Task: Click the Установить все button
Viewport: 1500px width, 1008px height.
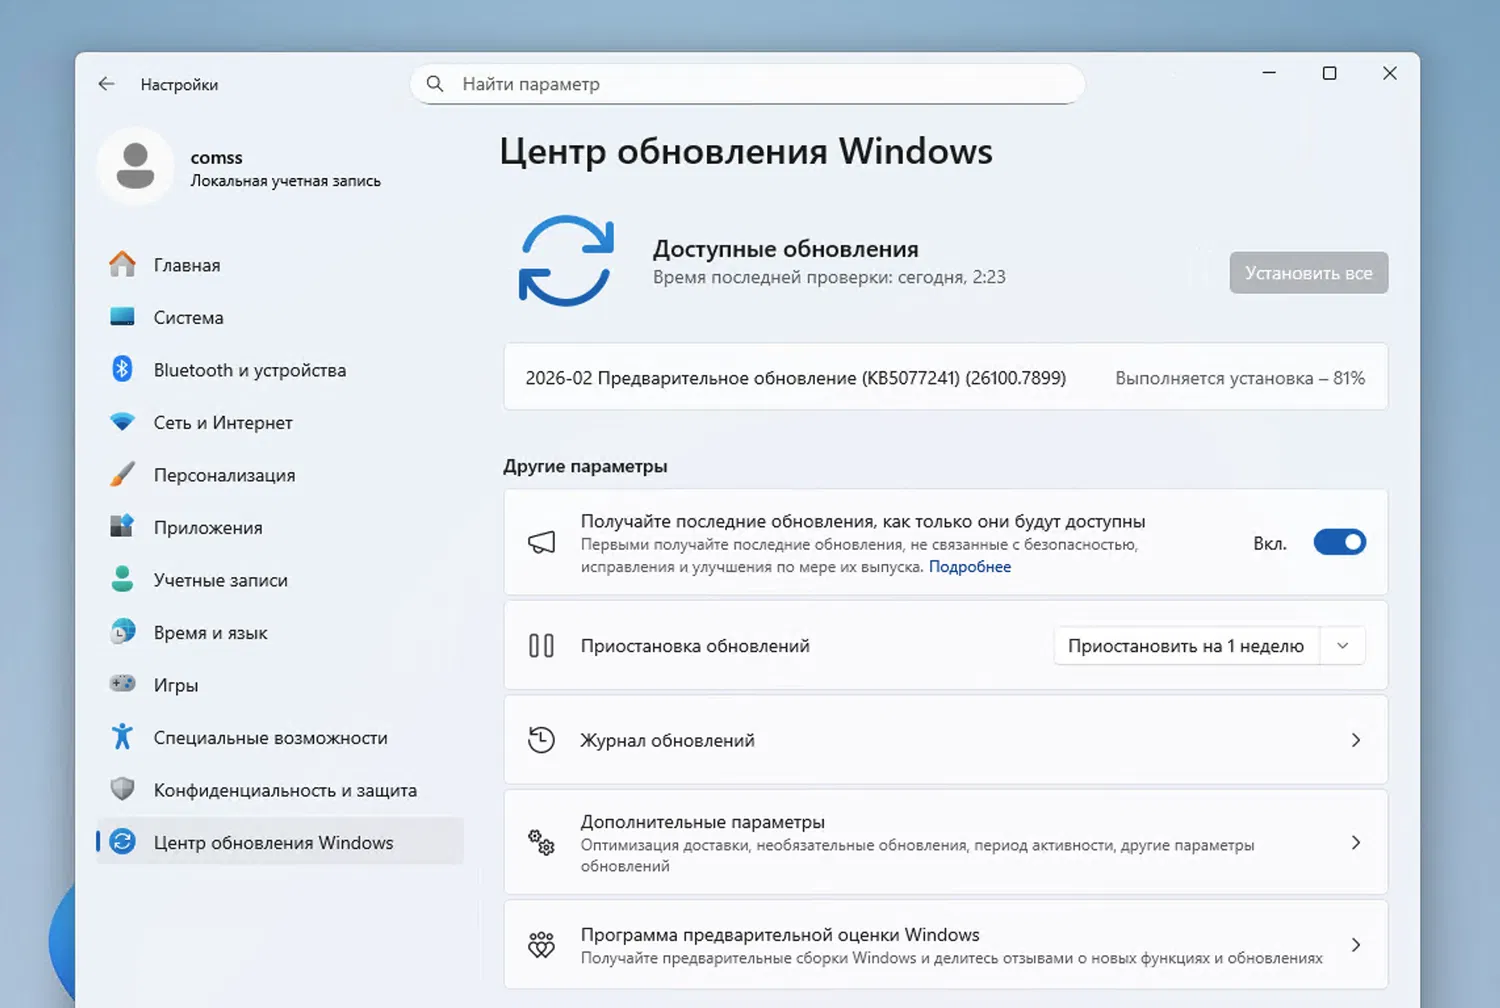Action: [1309, 273]
